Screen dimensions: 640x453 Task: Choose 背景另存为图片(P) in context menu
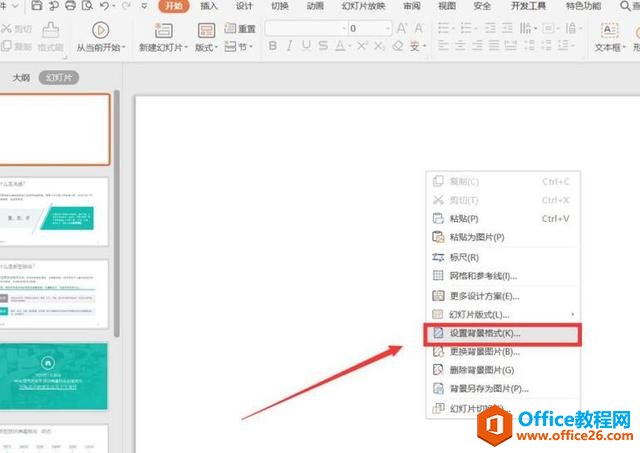[x=503, y=388]
